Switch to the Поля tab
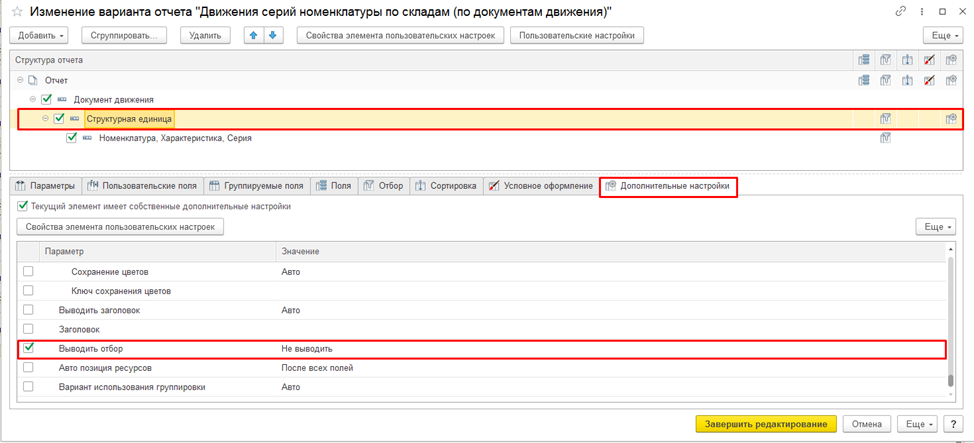Screen dimensions: 974x443 tap(334, 186)
